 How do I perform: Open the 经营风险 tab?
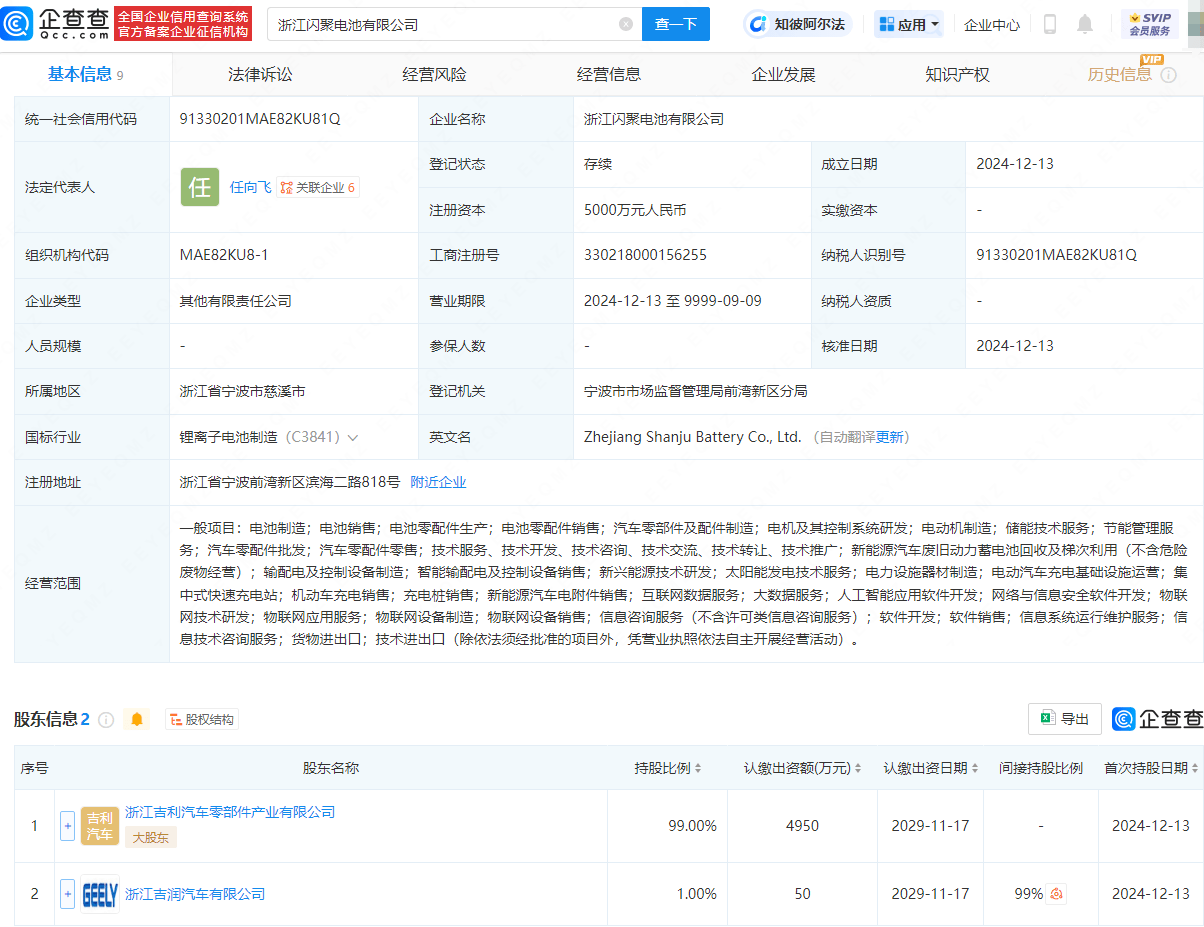pyautogui.click(x=435, y=75)
